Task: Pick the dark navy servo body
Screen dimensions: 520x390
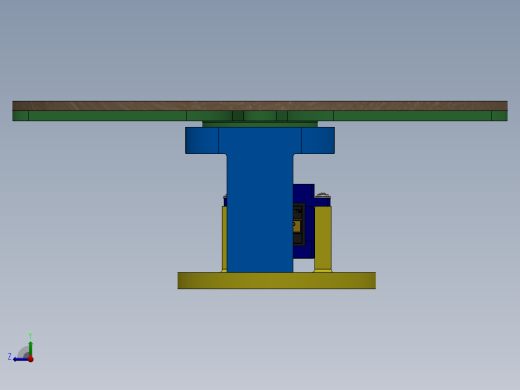Action: (304, 221)
